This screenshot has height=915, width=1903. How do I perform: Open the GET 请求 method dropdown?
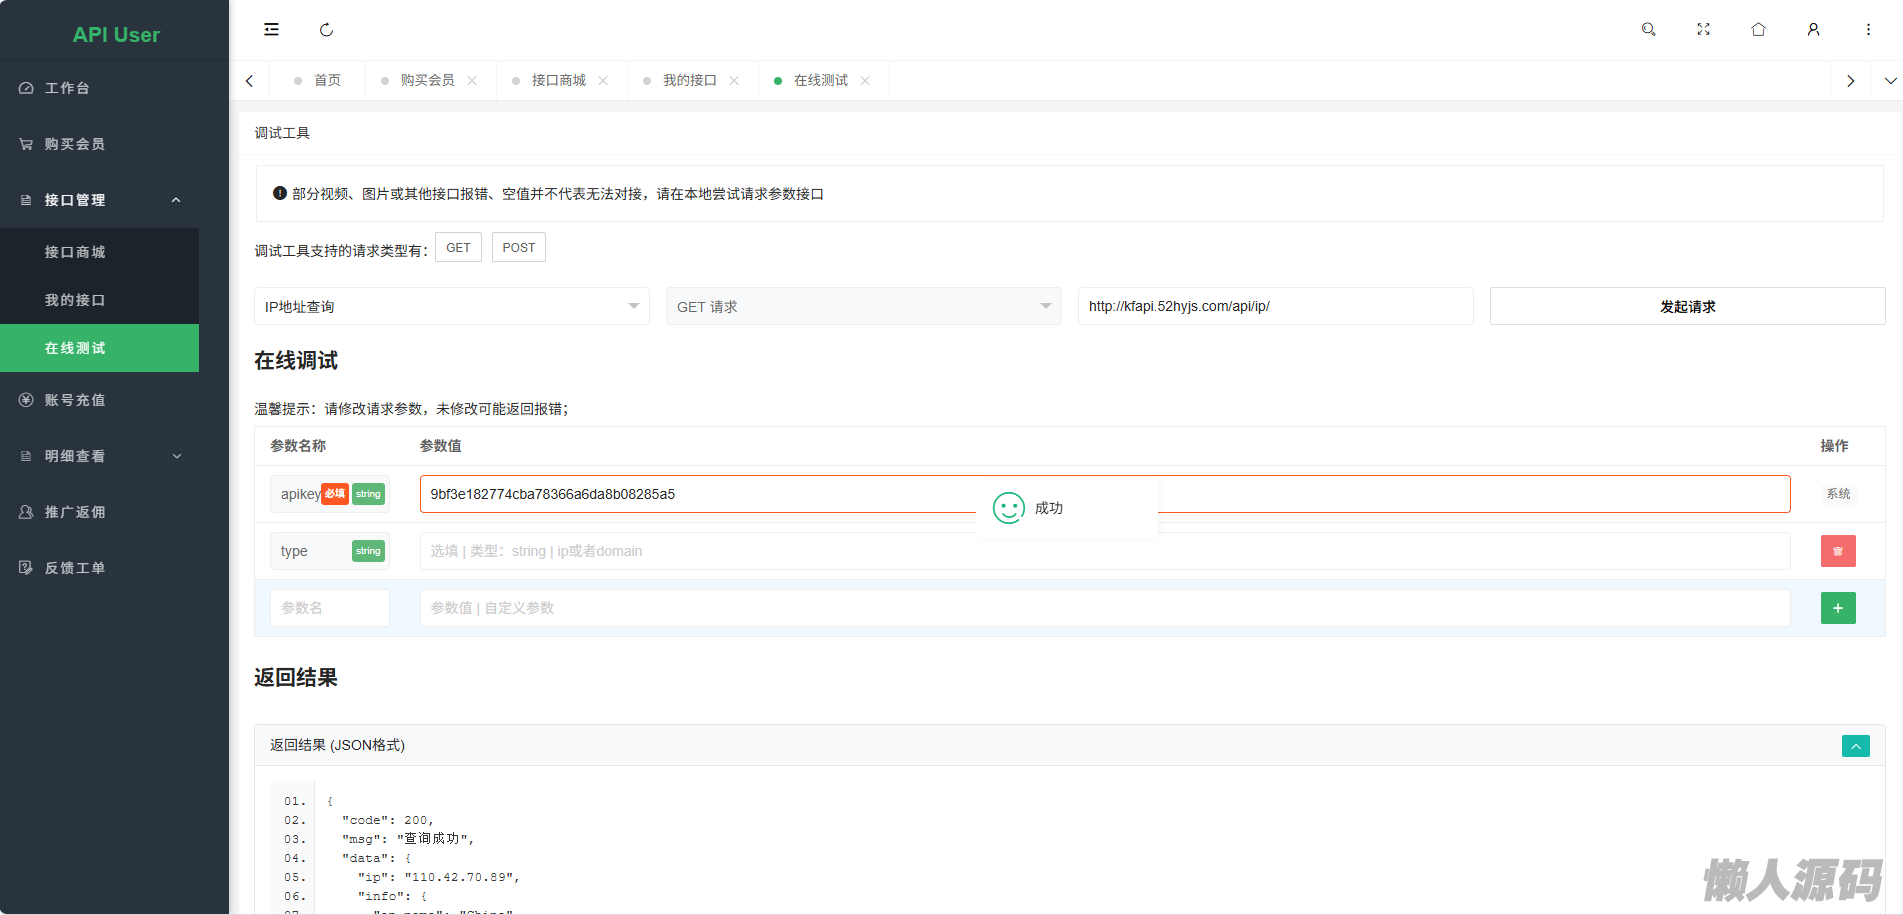point(863,306)
